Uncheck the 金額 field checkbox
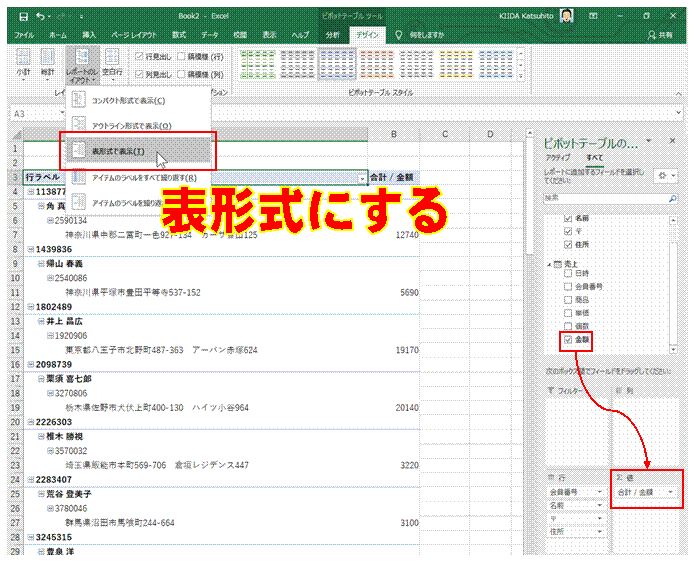This screenshot has height=562, width=698. click(x=568, y=340)
